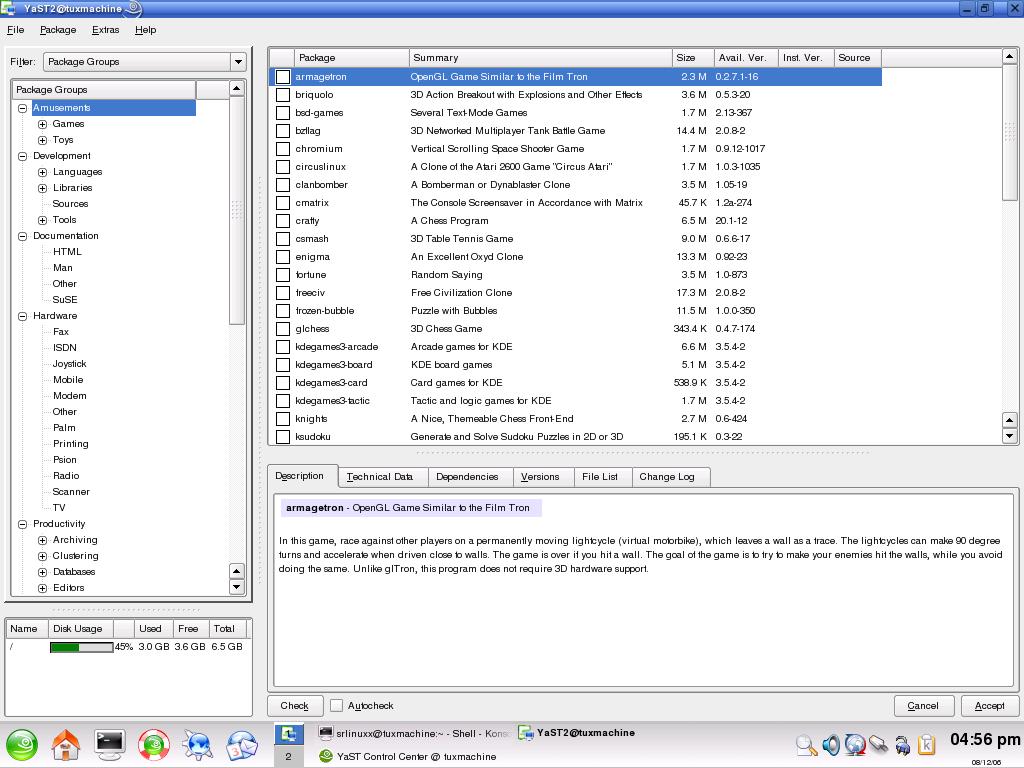Open the File menu
The width and height of the screenshot is (1024, 768).
click(16, 30)
